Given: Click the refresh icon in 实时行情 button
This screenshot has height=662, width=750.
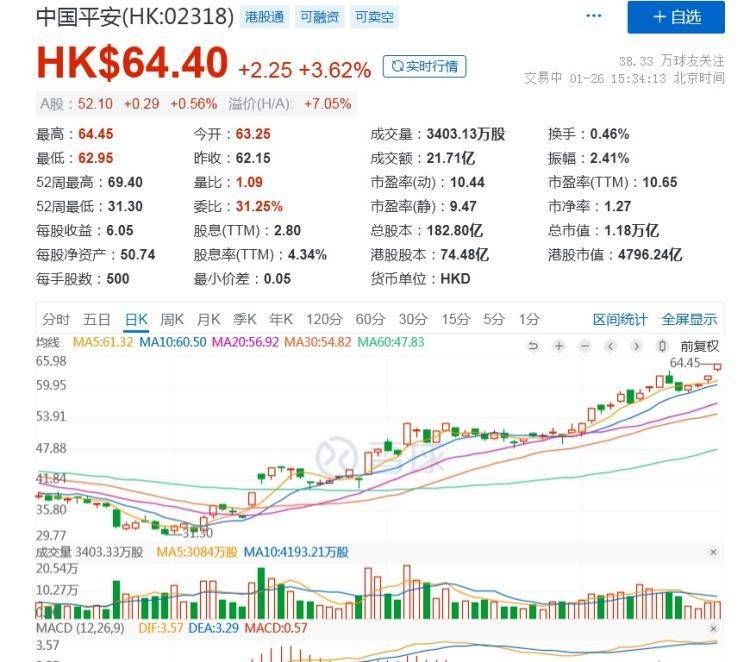Looking at the screenshot, I should [x=397, y=66].
